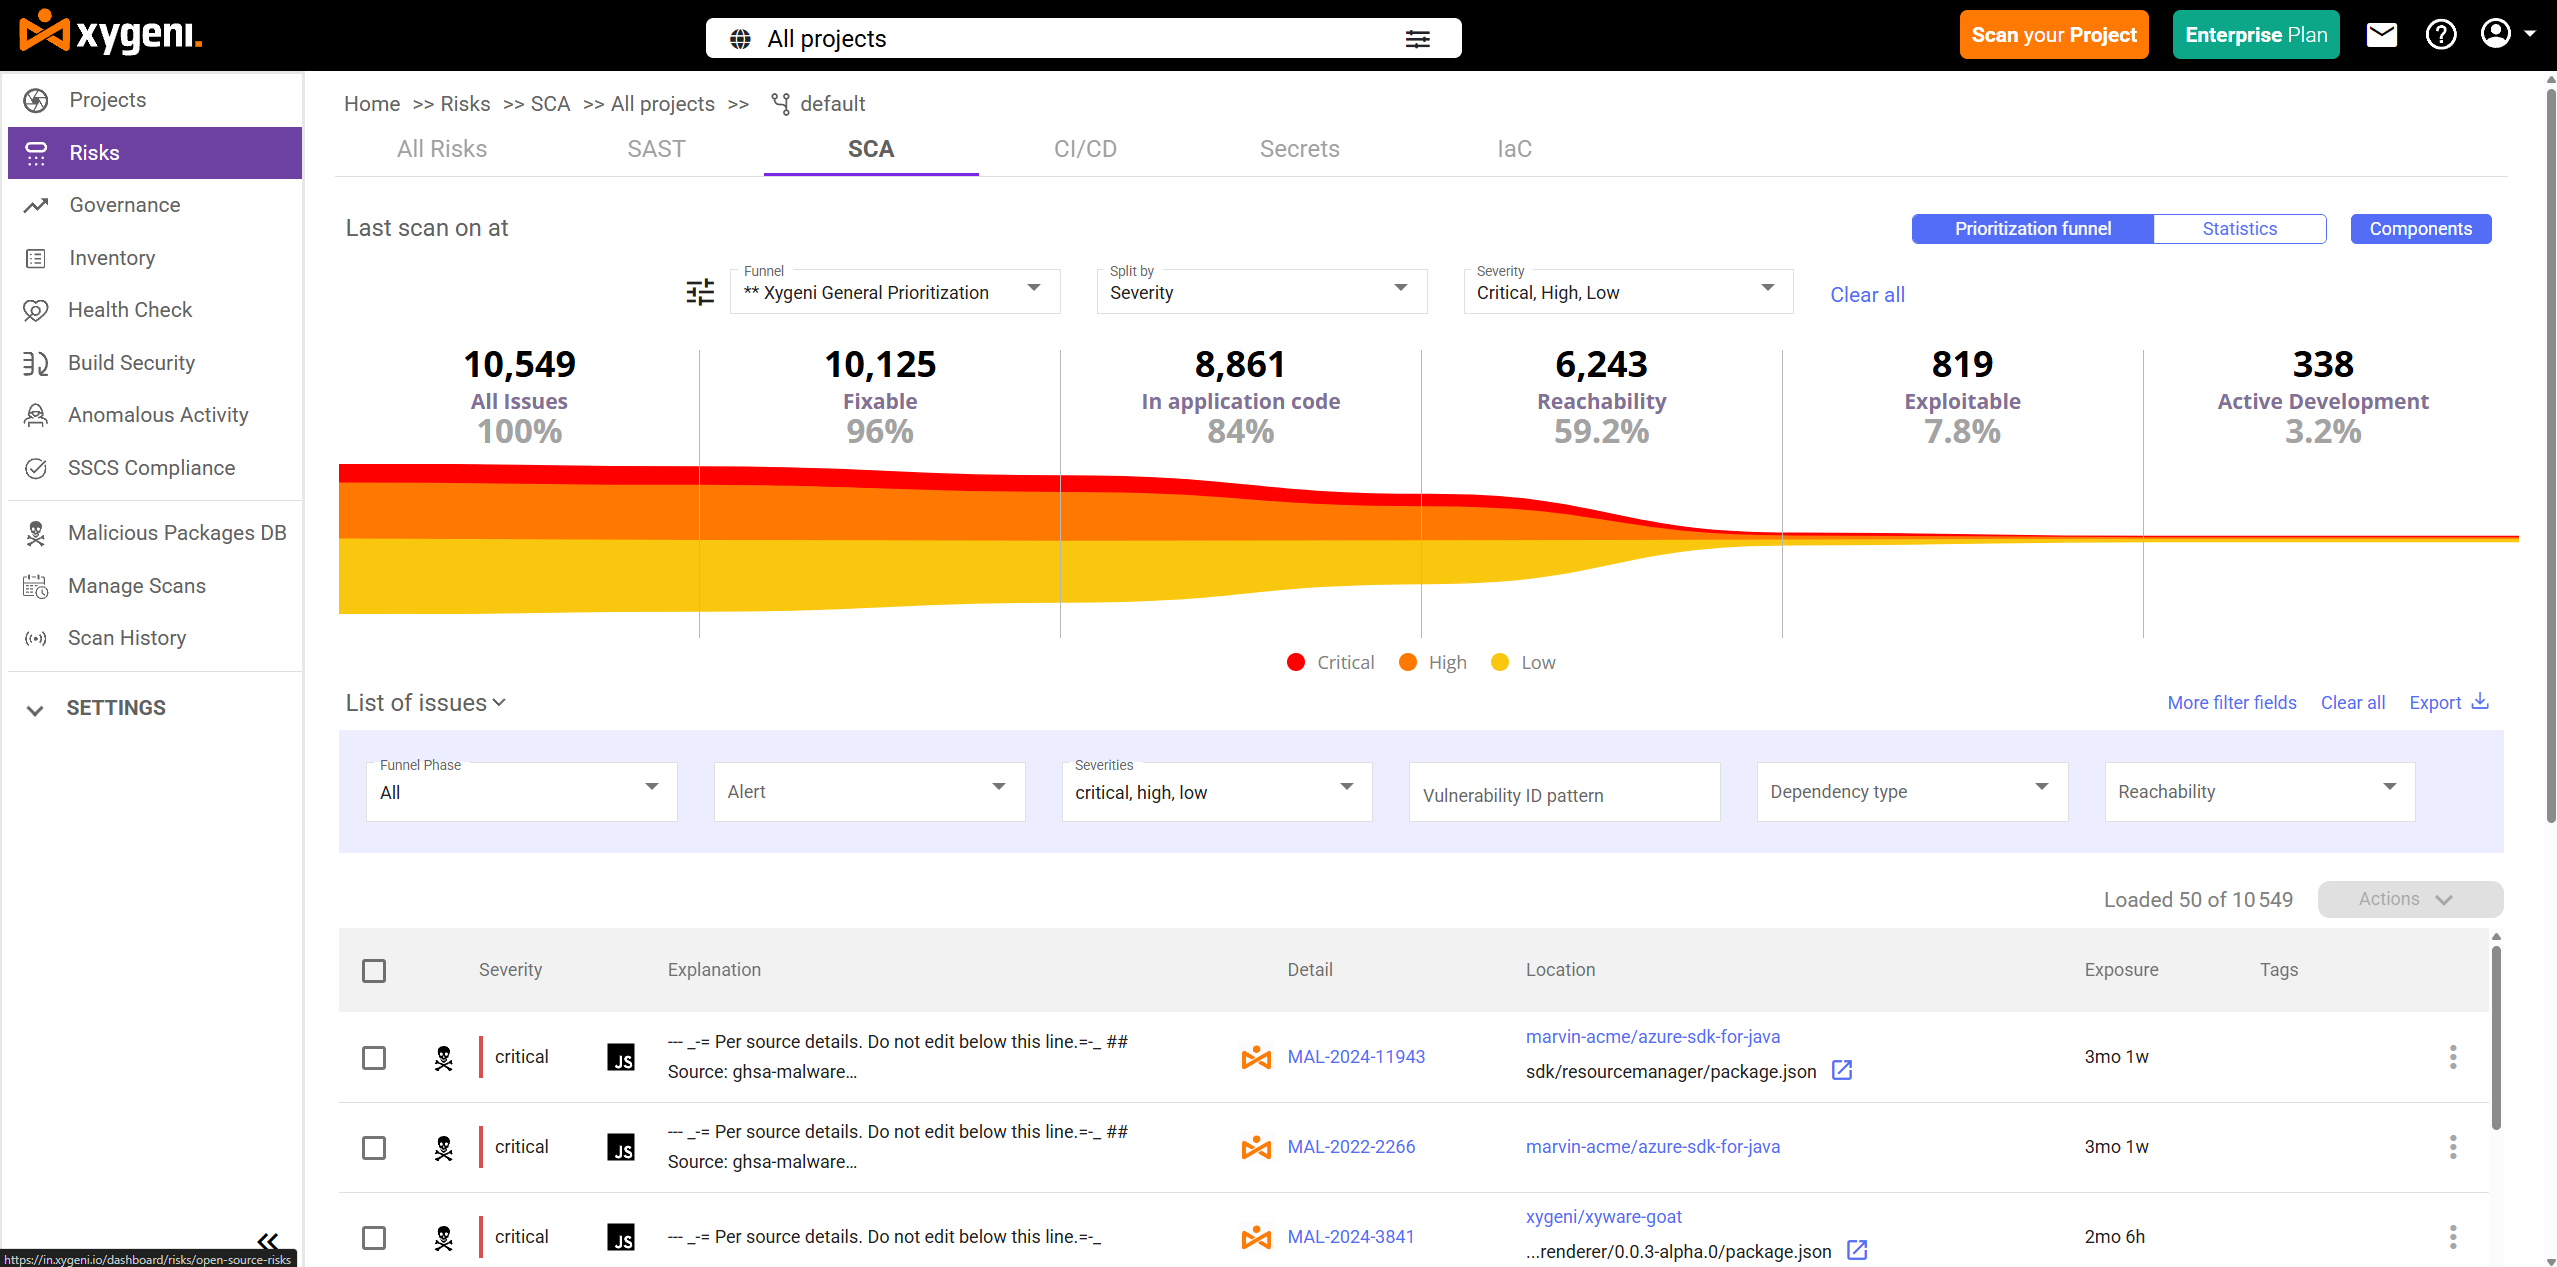This screenshot has width=2557, height=1267.
Task: Click the Export download icon
Action: coord(2480,702)
